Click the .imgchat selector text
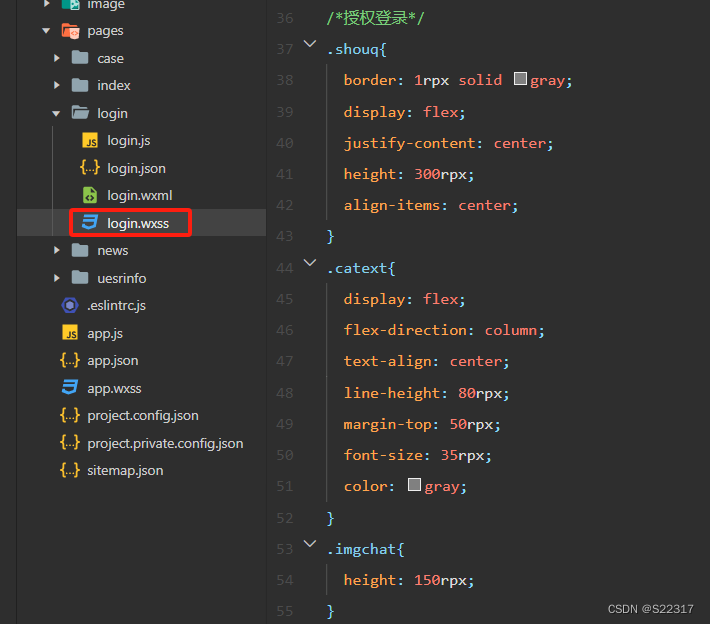Viewport: 710px width, 624px height. pos(361,549)
